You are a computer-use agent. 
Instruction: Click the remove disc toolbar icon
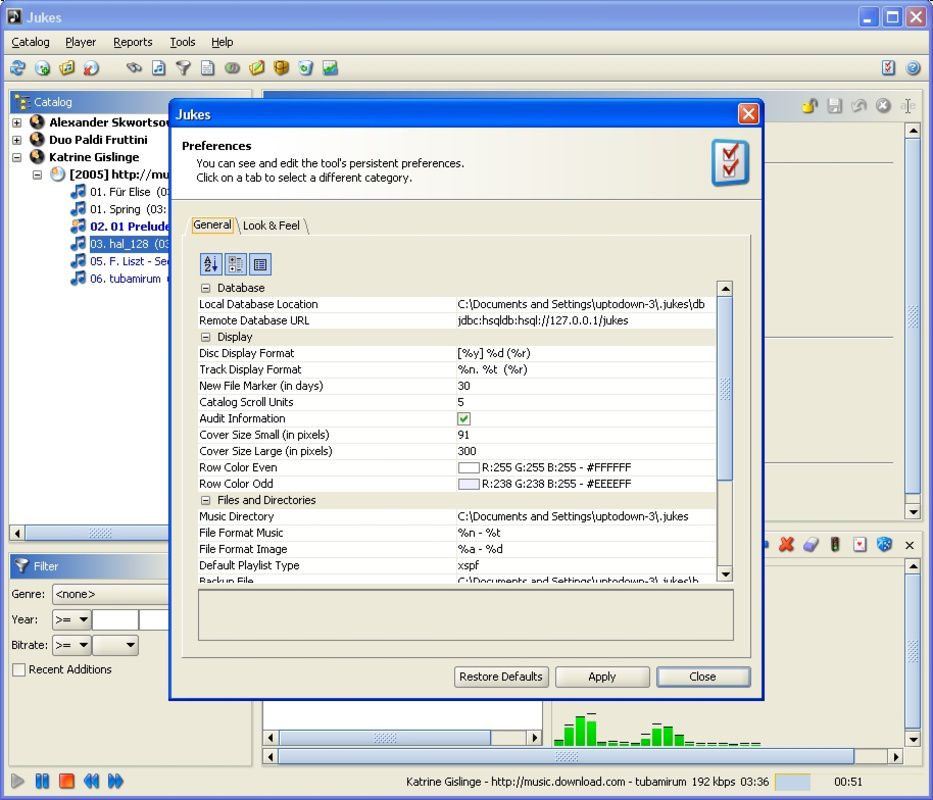point(91,68)
